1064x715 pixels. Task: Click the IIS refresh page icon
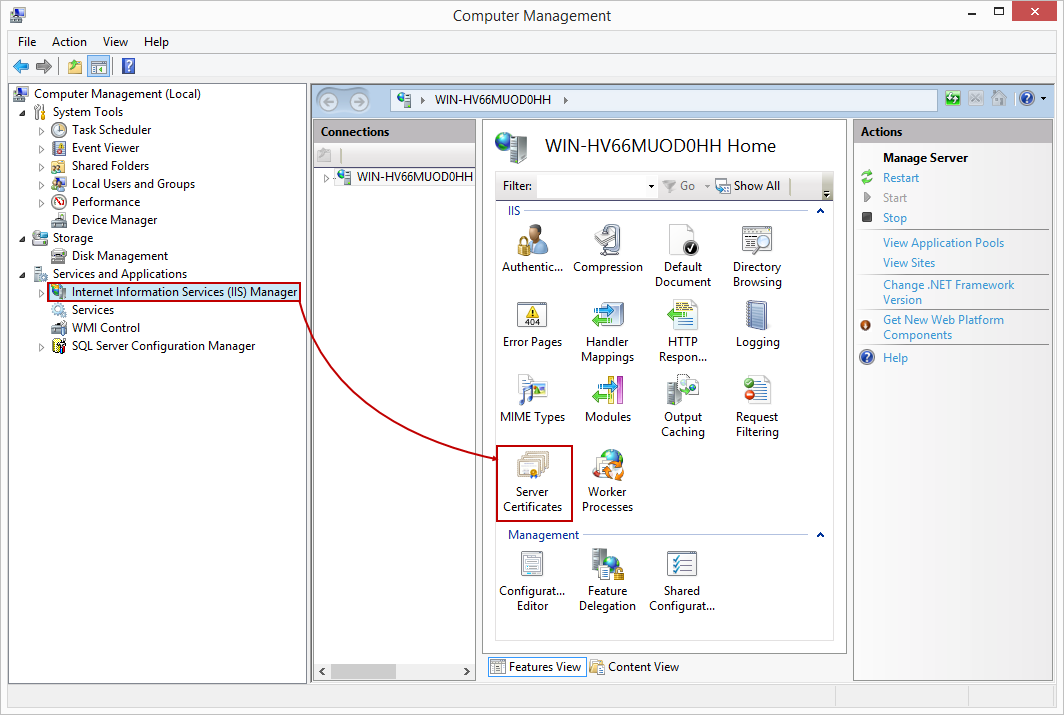tap(953, 99)
